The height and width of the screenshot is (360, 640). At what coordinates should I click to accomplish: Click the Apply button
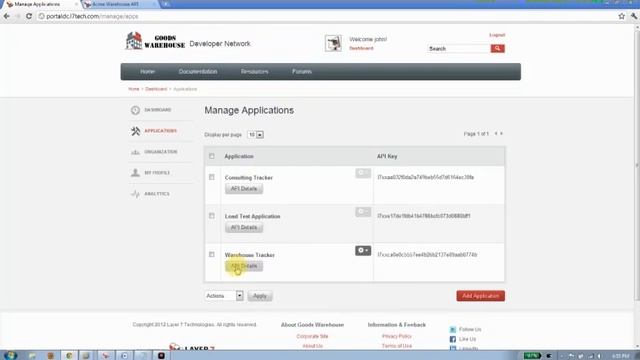[x=260, y=296]
